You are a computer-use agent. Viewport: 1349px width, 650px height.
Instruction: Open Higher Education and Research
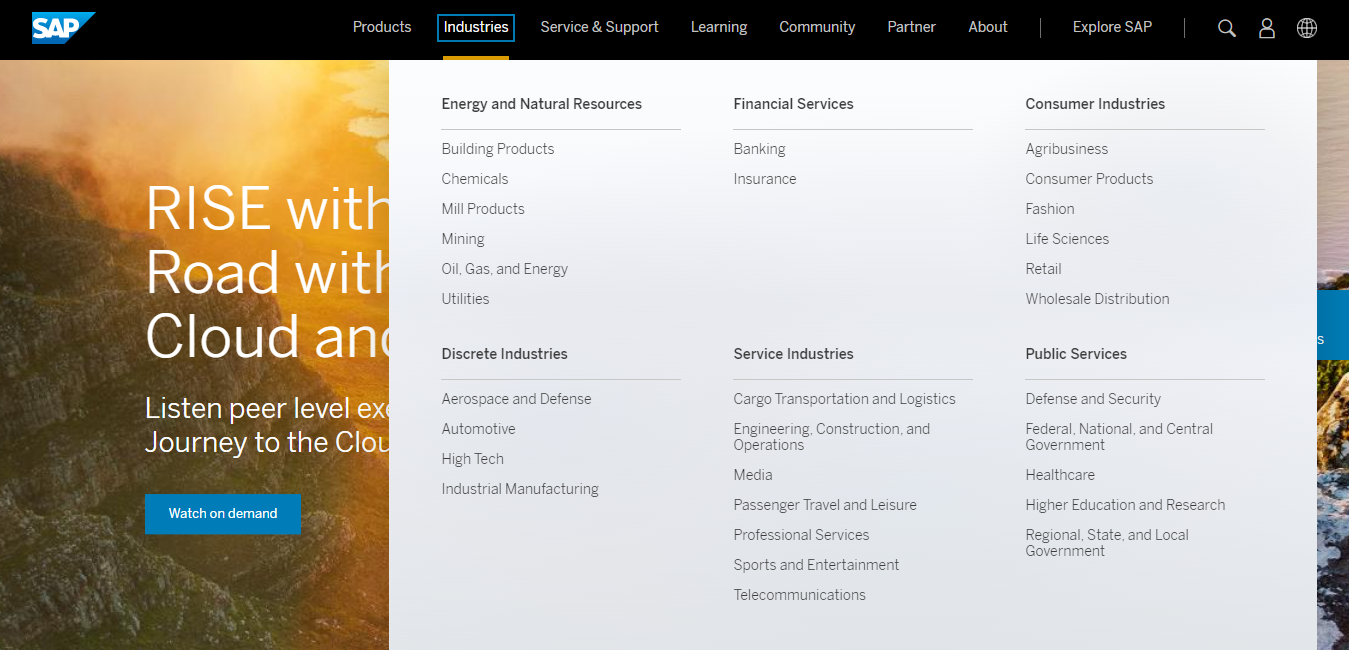pyautogui.click(x=1125, y=505)
